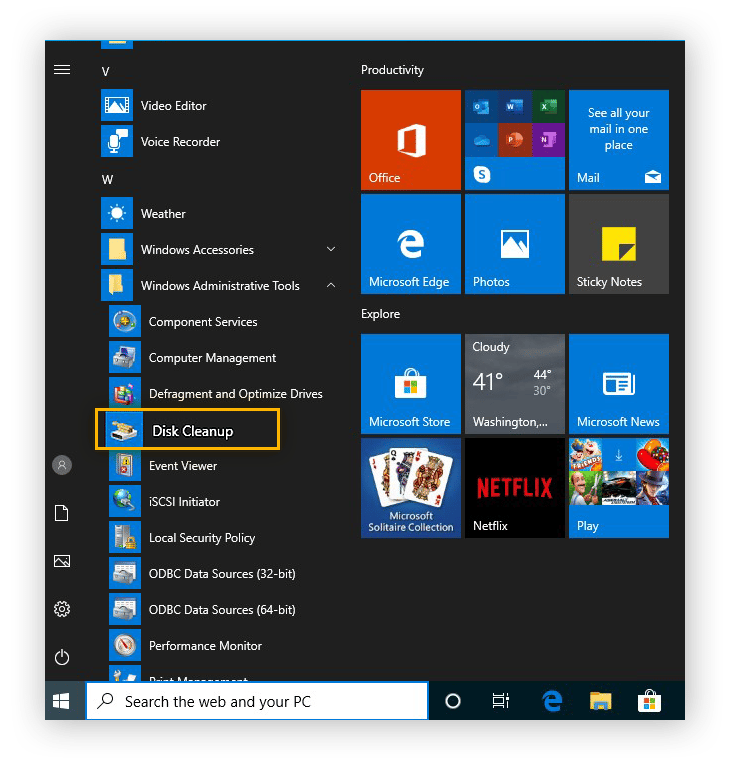Image resolution: width=731 pixels, height=765 pixels.
Task: Open the Mail tile
Action: pyautogui.click(x=619, y=140)
